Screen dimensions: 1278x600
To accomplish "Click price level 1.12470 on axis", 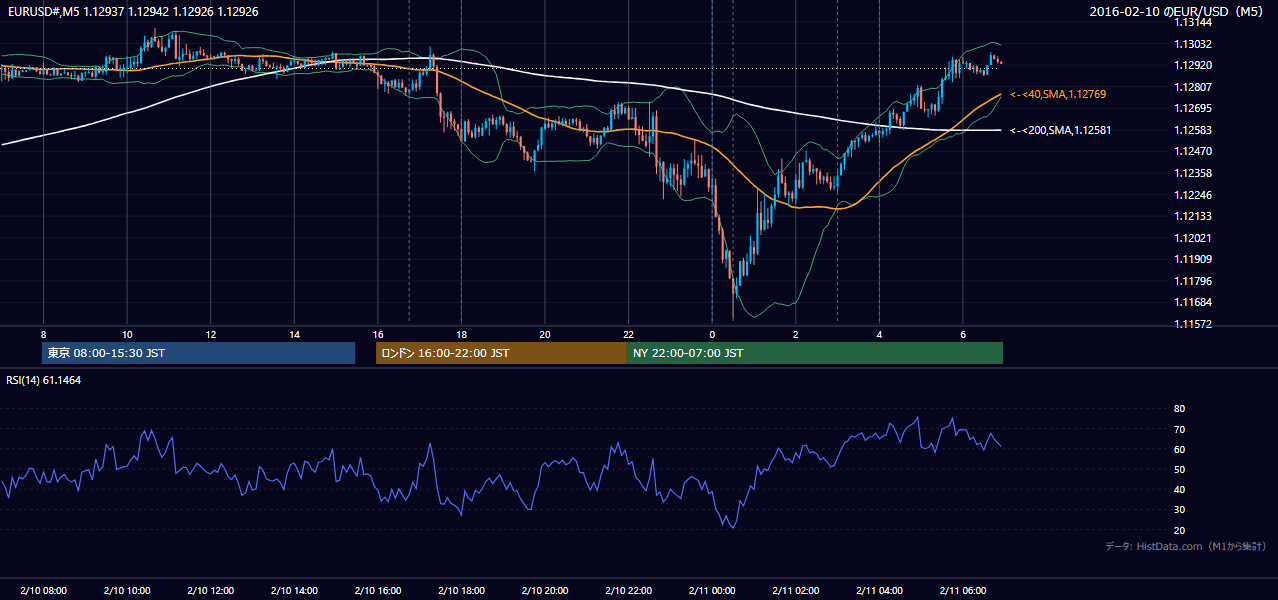I will (x=1193, y=151).
